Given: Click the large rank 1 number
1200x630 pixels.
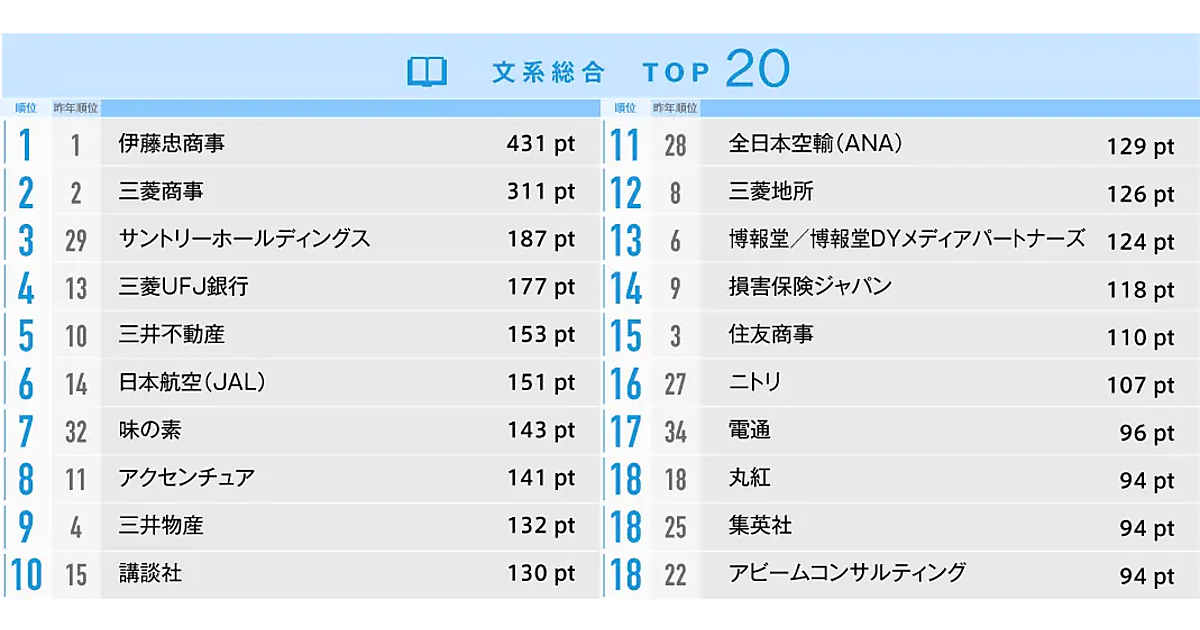Looking at the screenshot, I should [x=25, y=145].
